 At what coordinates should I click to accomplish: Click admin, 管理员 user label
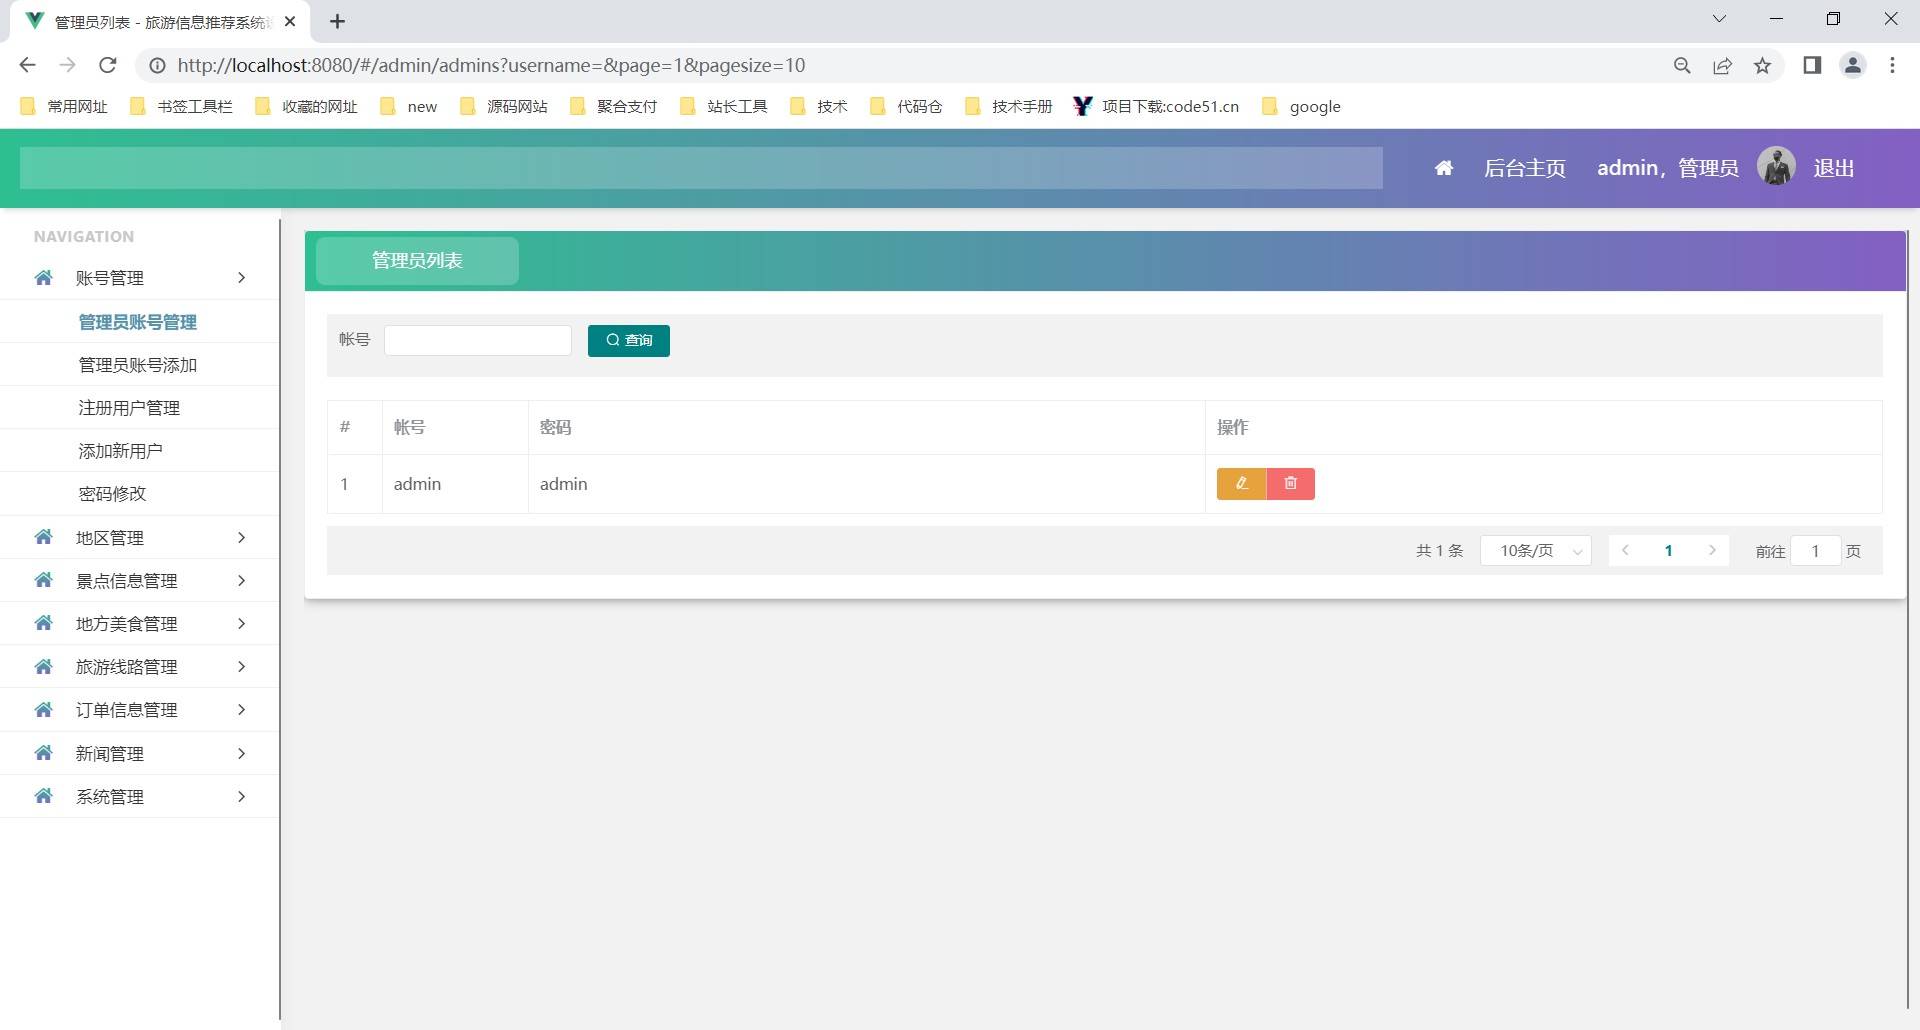(1668, 168)
